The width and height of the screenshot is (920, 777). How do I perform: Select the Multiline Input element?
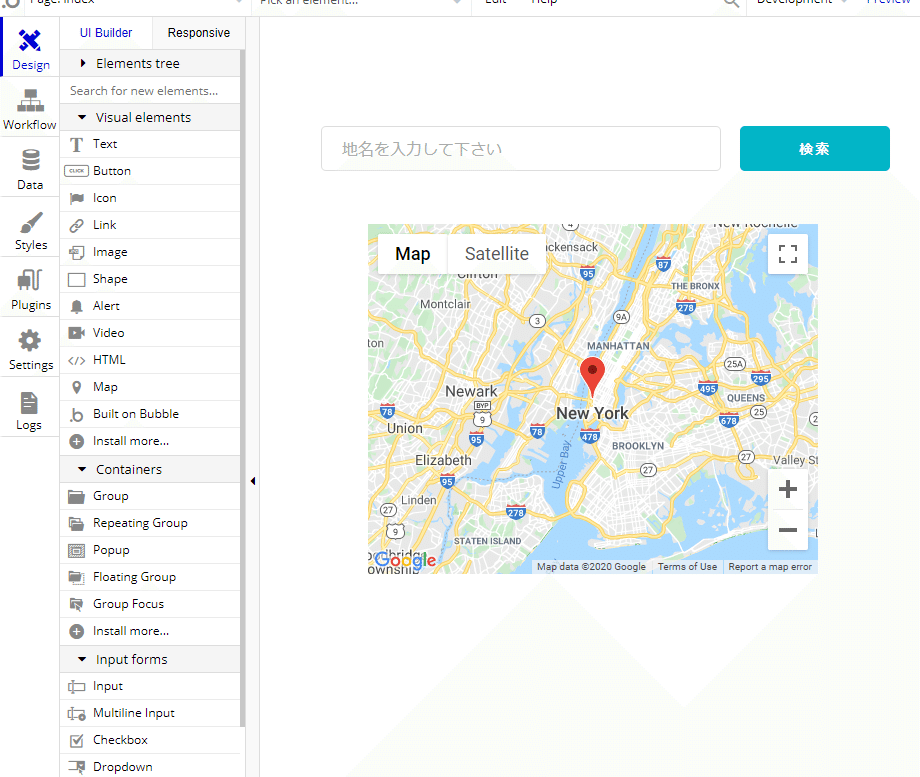coord(150,713)
